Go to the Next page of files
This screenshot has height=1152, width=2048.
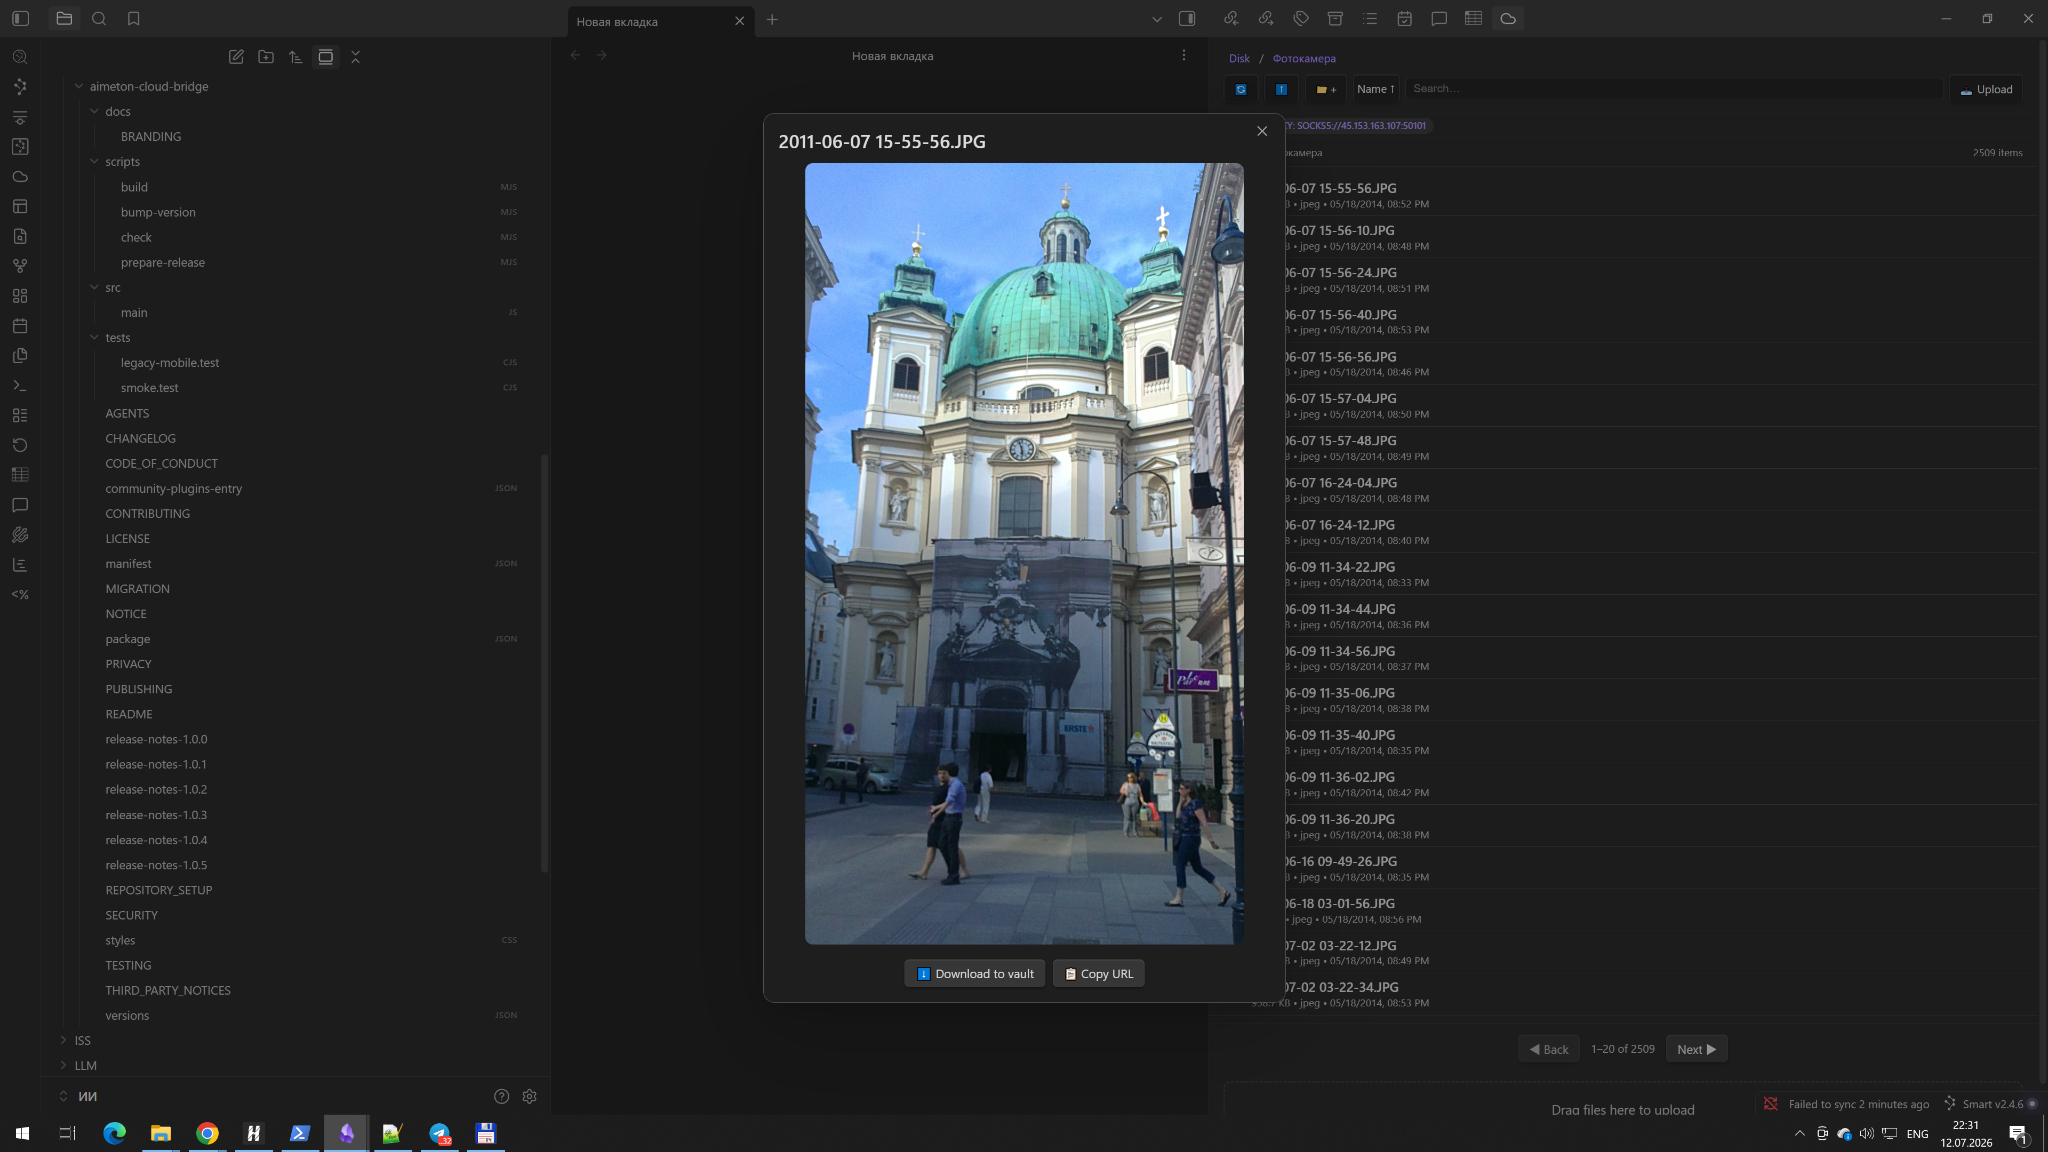(x=1696, y=1049)
